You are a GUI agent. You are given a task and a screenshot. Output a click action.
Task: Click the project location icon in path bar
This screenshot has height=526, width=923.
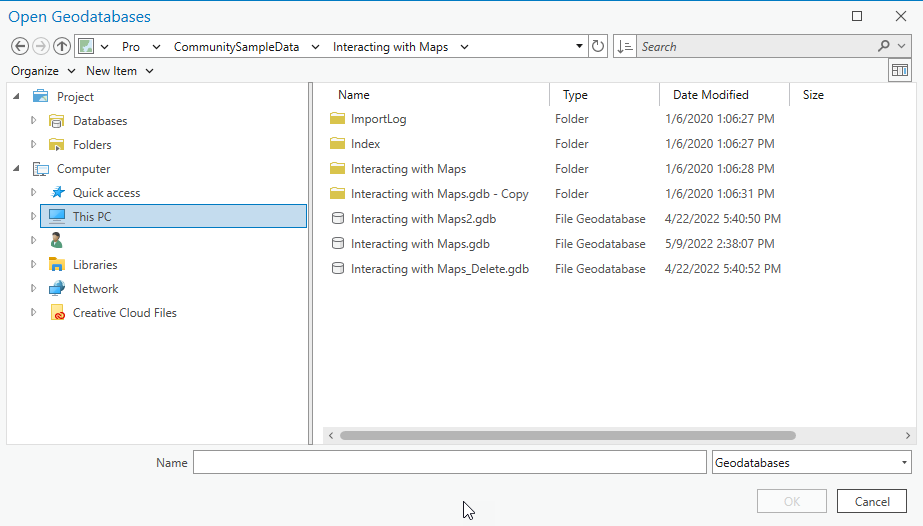coord(87,46)
